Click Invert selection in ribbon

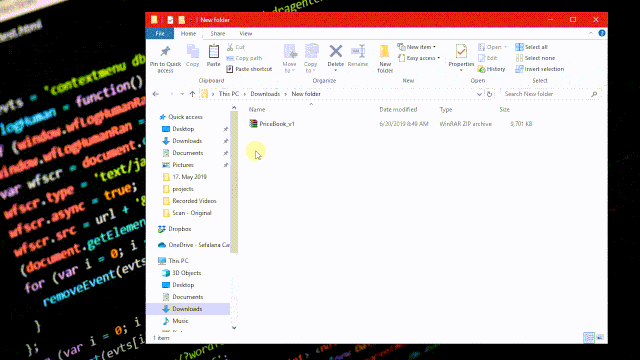point(540,69)
